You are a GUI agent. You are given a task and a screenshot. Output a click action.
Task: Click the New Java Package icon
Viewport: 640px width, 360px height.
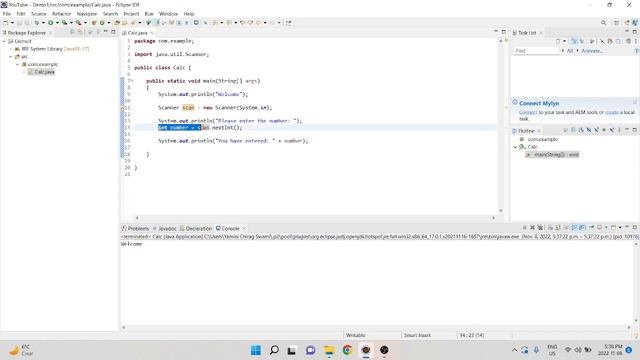click(x=94, y=23)
